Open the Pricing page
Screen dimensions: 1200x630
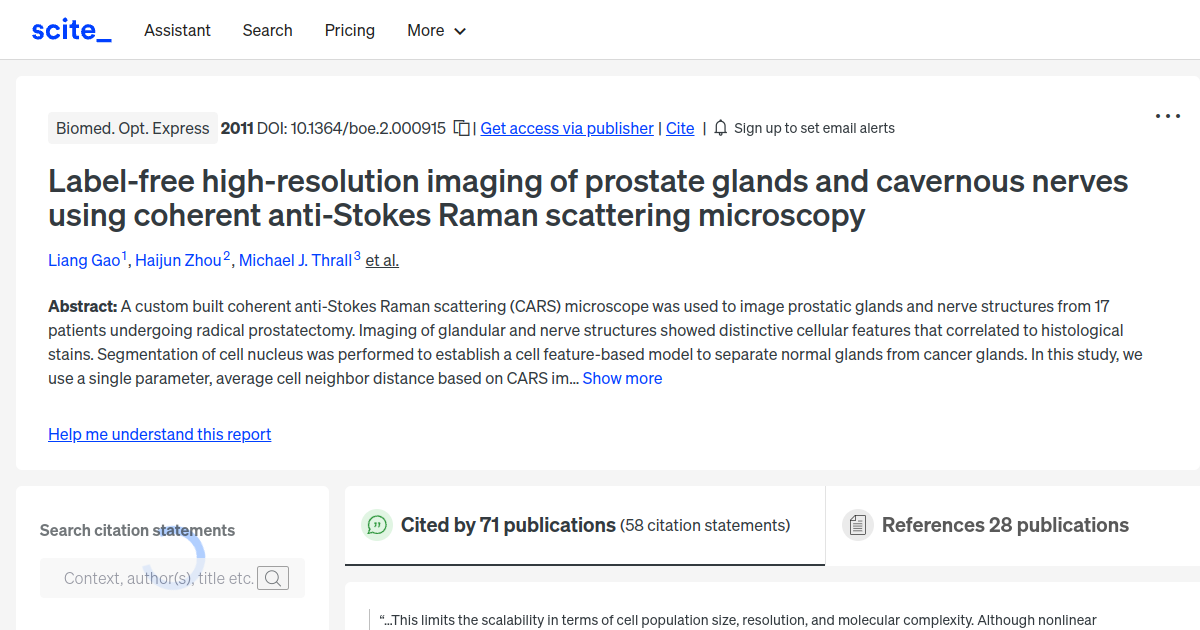pyautogui.click(x=349, y=30)
